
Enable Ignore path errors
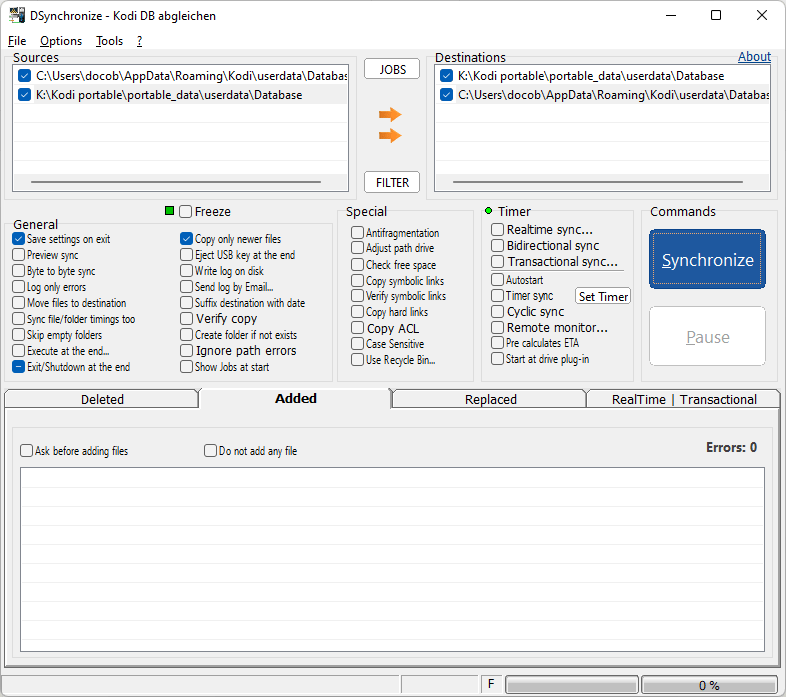[x=186, y=351]
